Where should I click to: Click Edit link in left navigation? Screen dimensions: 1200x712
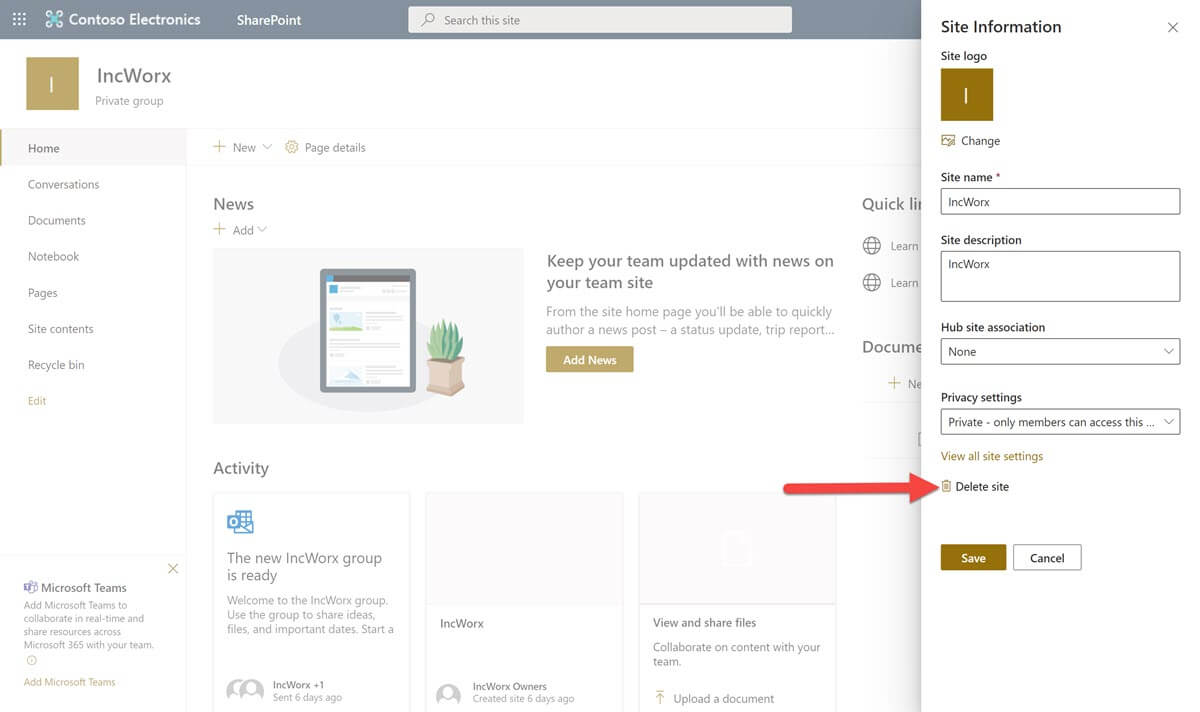(37, 401)
